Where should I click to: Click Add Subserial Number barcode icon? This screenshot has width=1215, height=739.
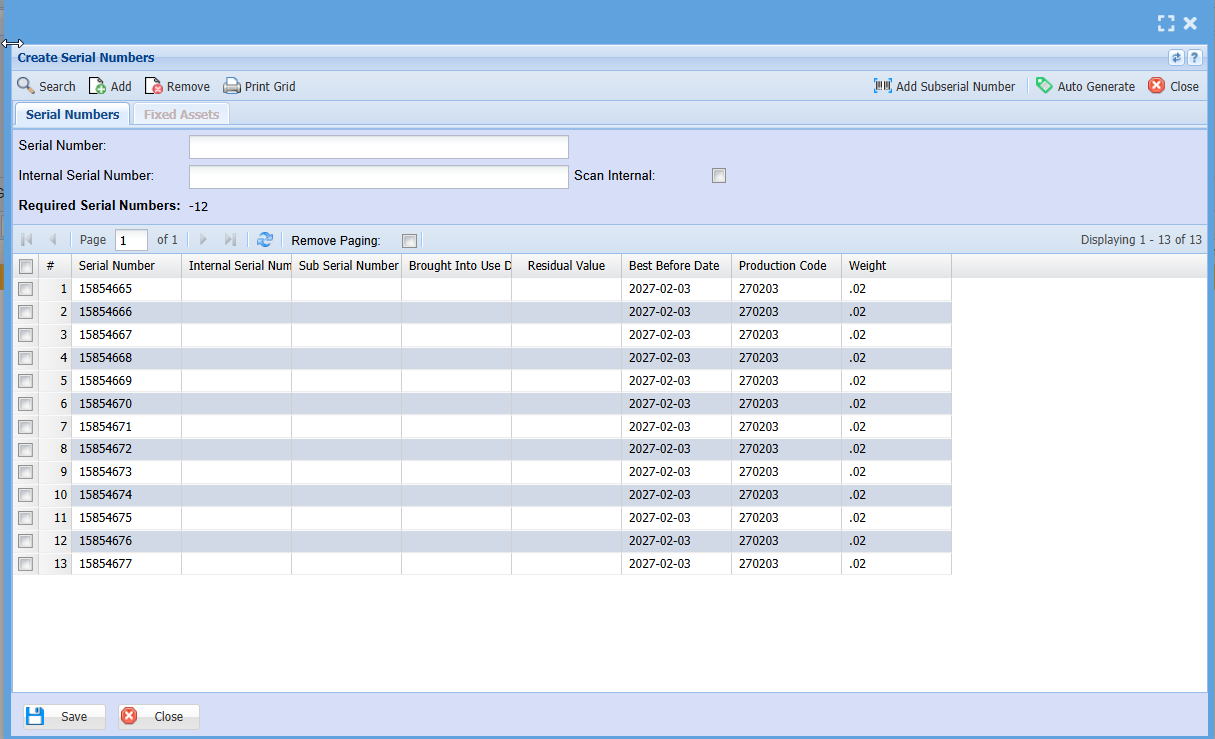pyautogui.click(x=882, y=86)
